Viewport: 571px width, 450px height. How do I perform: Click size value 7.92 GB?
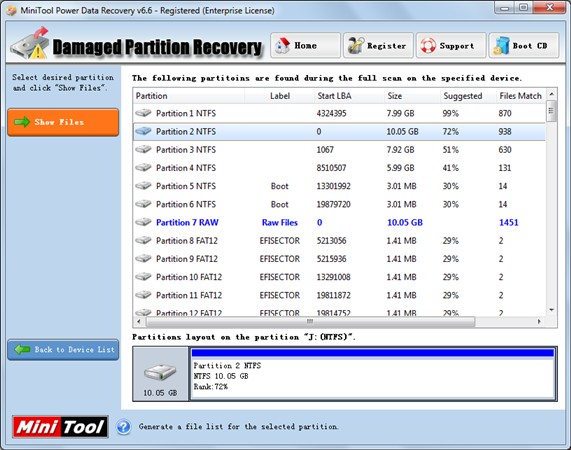pyautogui.click(x=401, y=150)
